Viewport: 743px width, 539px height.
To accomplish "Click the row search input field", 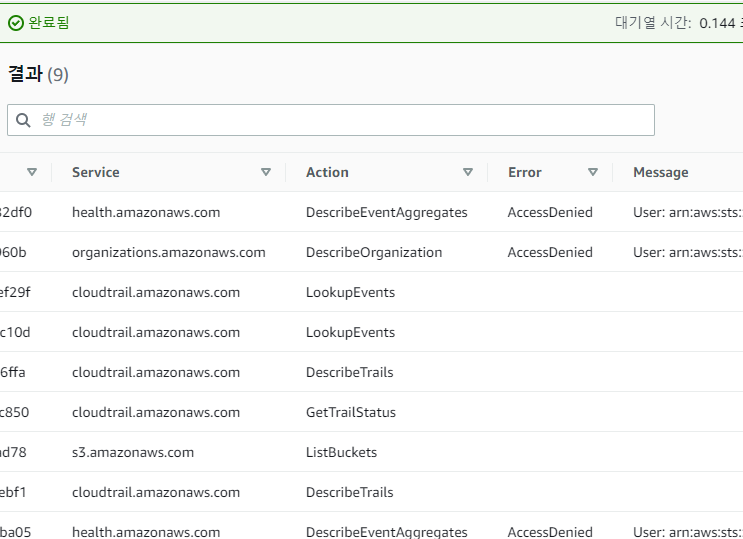I will tap(331, 120).
